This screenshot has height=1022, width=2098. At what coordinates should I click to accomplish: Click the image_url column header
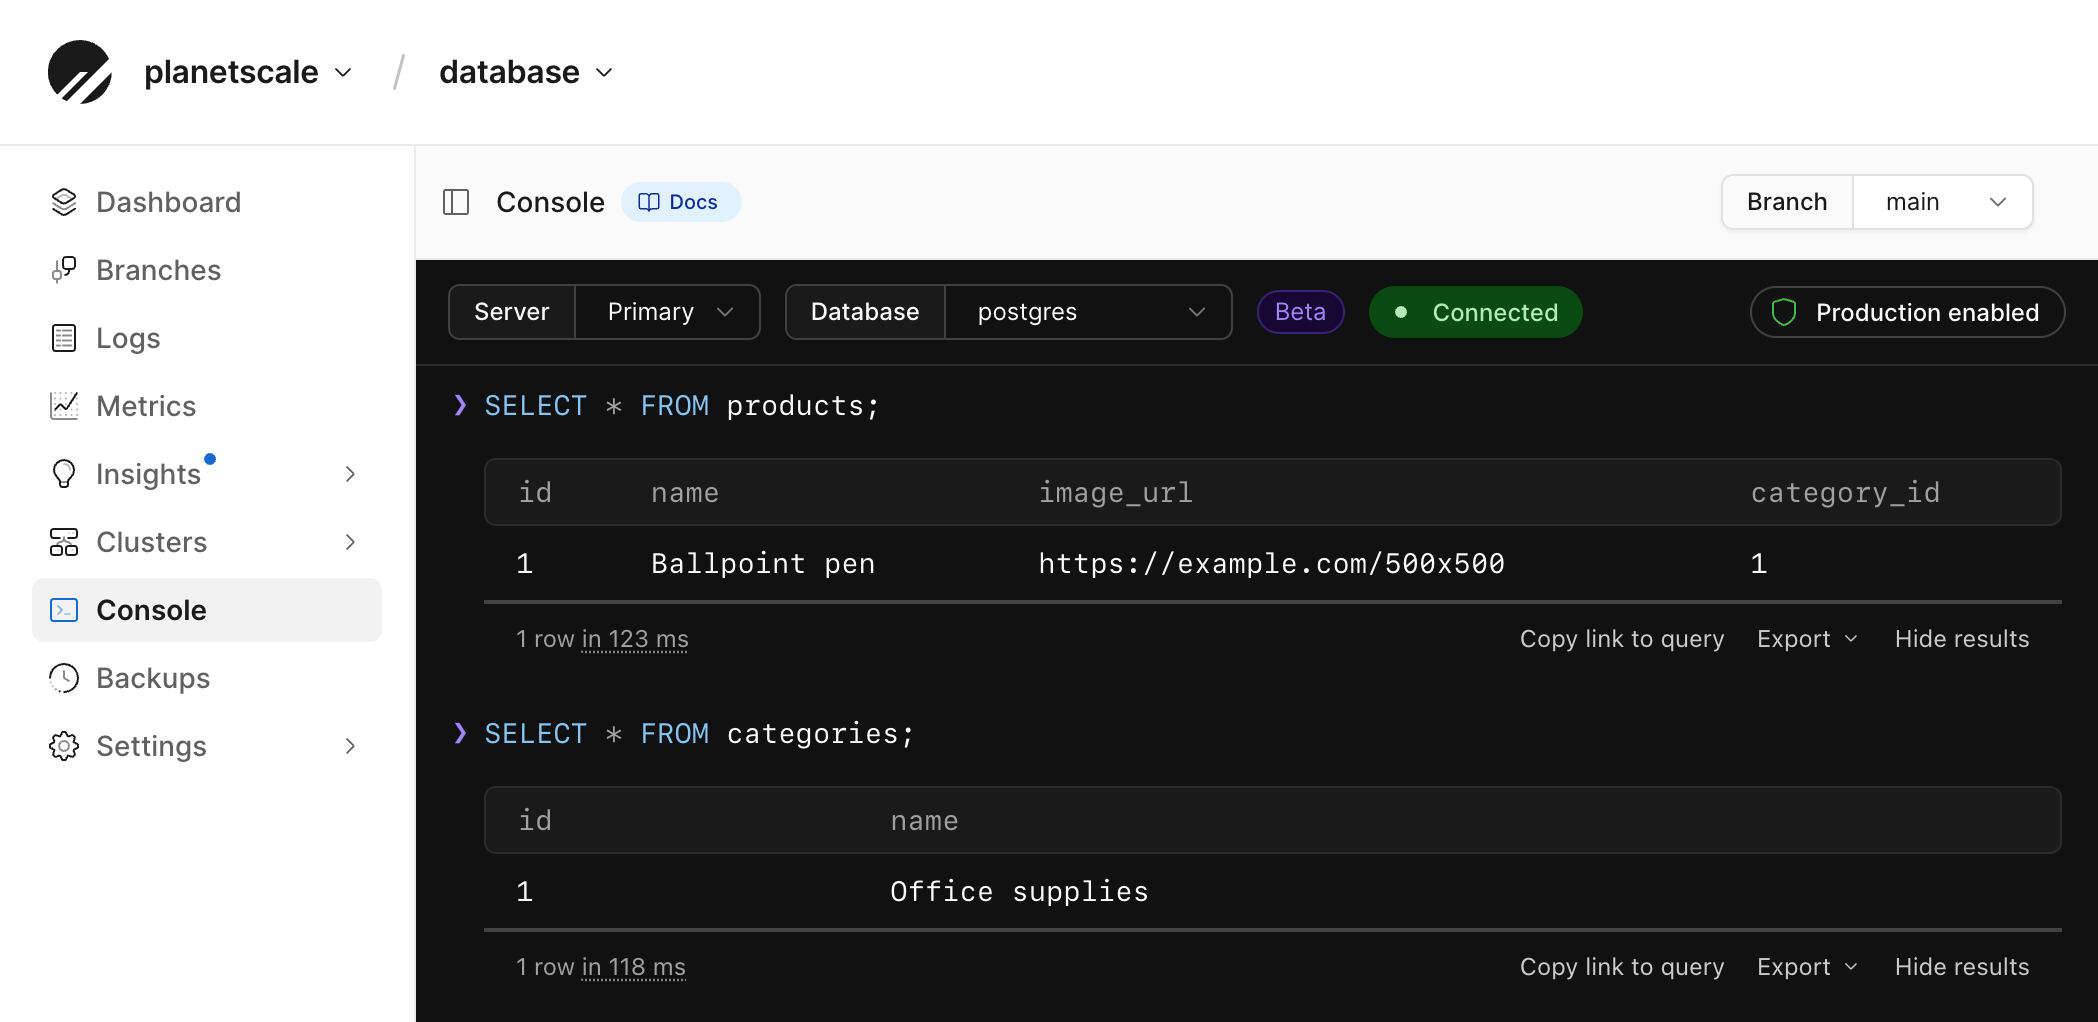[x=1115, y=493]
